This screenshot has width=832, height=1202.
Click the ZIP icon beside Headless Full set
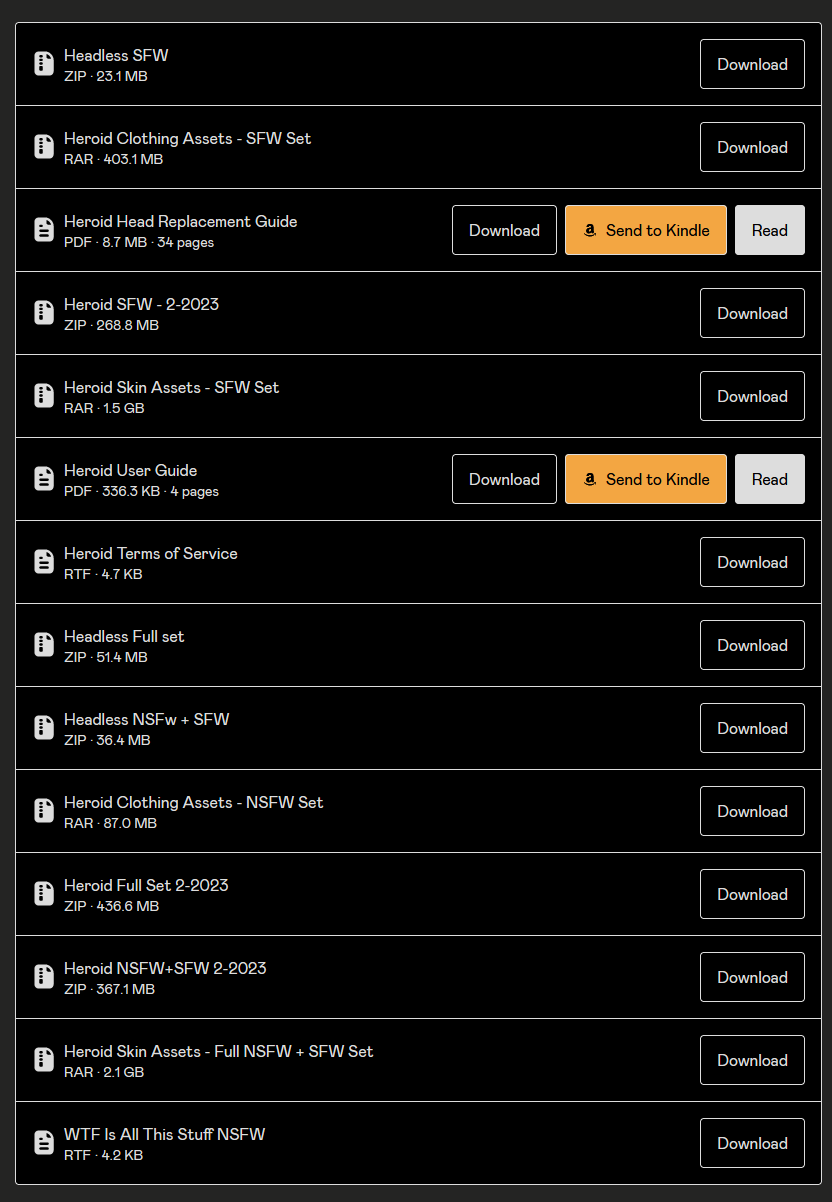[x=44, y=645]
